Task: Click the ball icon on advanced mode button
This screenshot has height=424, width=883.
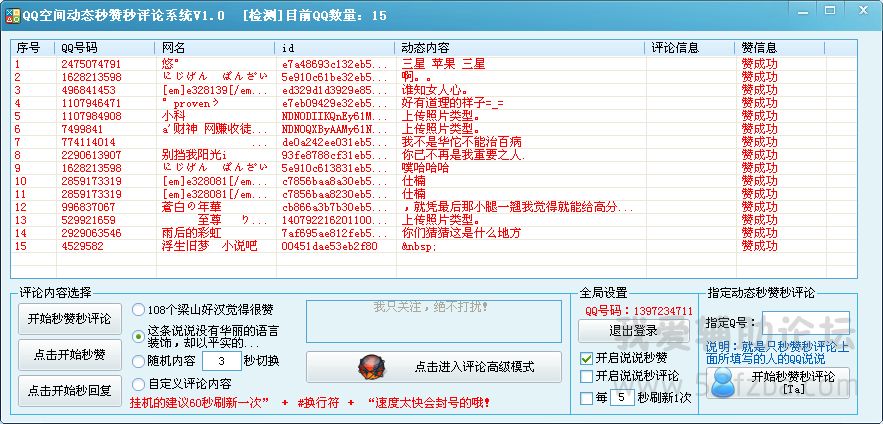Action: tap(372, 367)
